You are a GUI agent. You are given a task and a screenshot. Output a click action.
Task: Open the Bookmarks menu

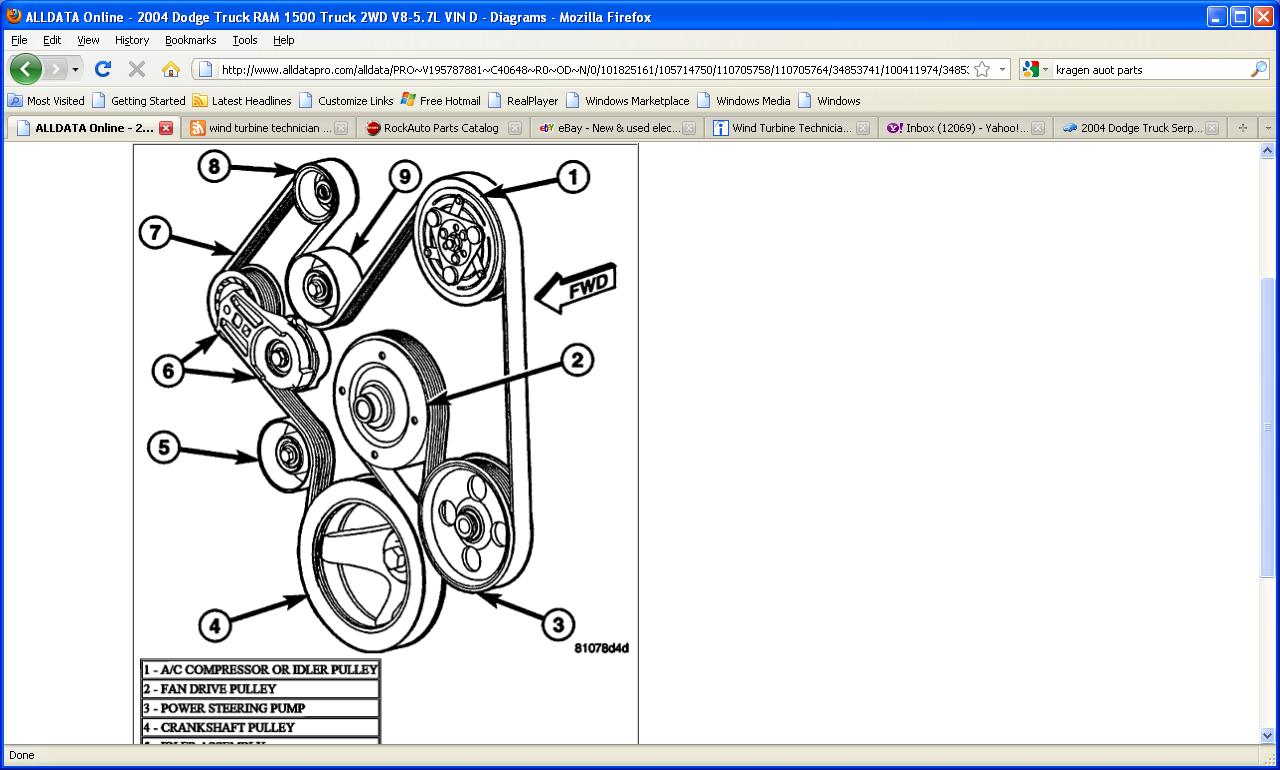coord(190,40)
